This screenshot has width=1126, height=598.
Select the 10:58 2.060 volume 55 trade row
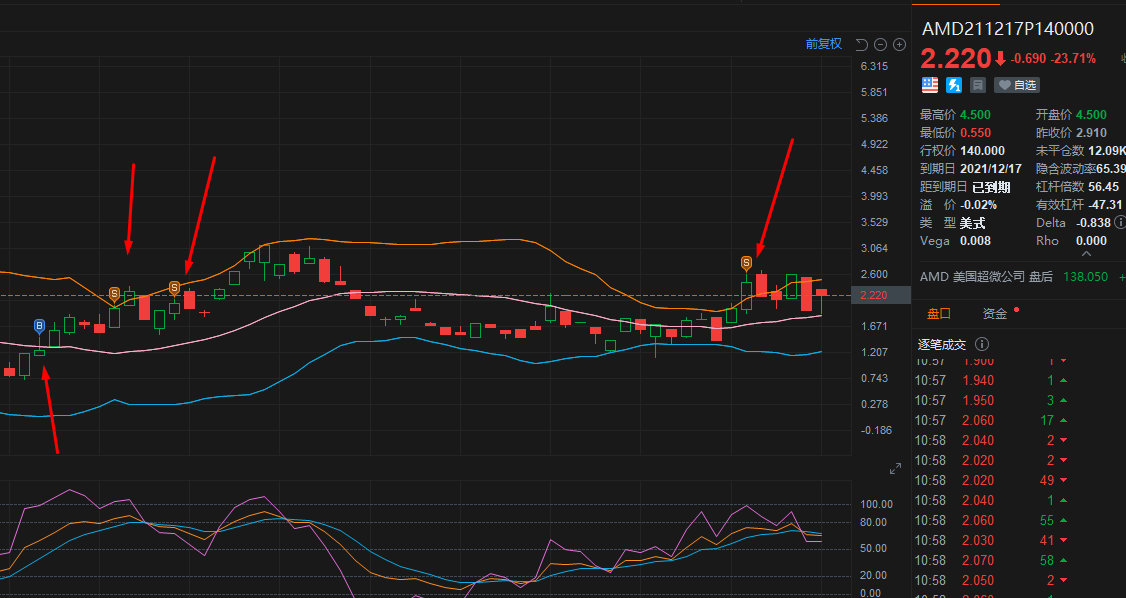click(x=1020, y=520)
